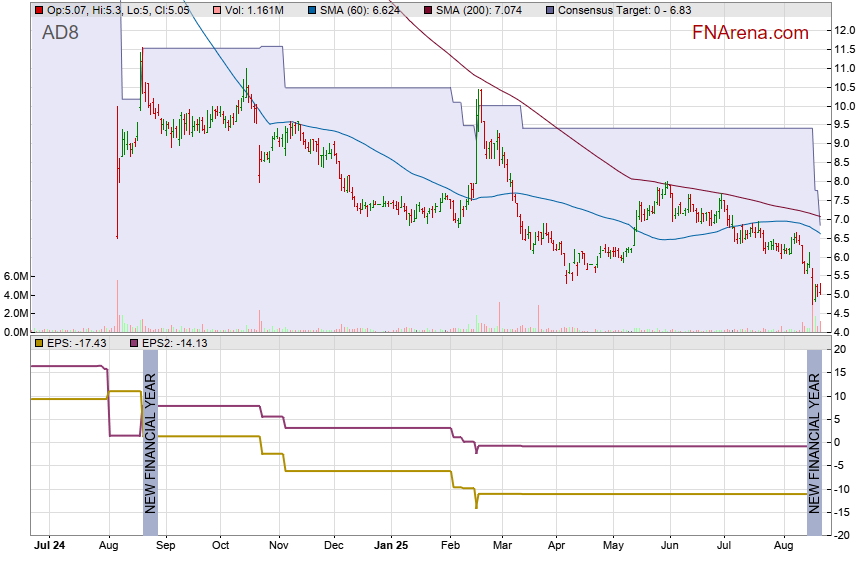859x566 pixels.
Task: Click the red OHLC price legend swatch
Action: tap(39, 9)
